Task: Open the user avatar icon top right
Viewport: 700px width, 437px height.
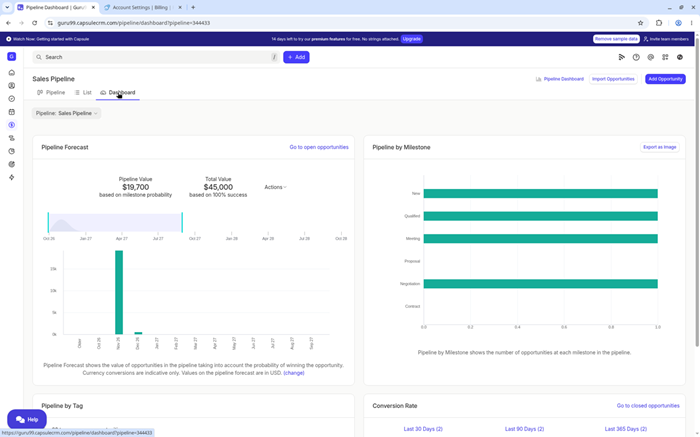Action: [680, 57]
